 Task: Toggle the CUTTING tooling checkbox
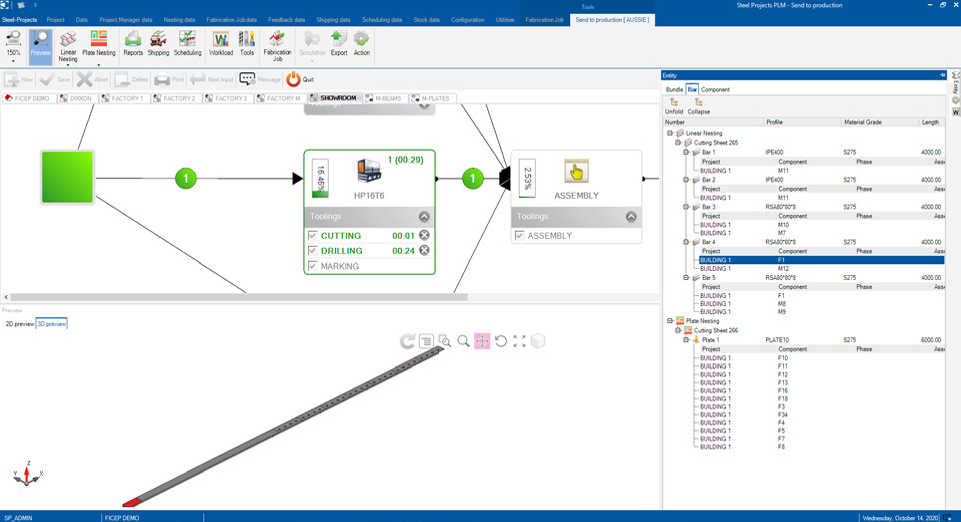point(313,235)
